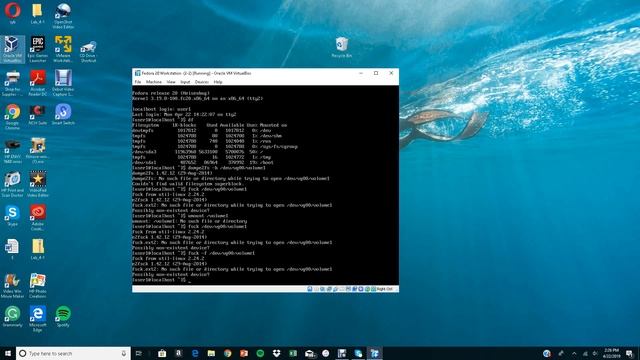Viewport: 640px width, 360px height.
Task: Open the Shop for Supplies printer shortcut
Action: [12, 83]
